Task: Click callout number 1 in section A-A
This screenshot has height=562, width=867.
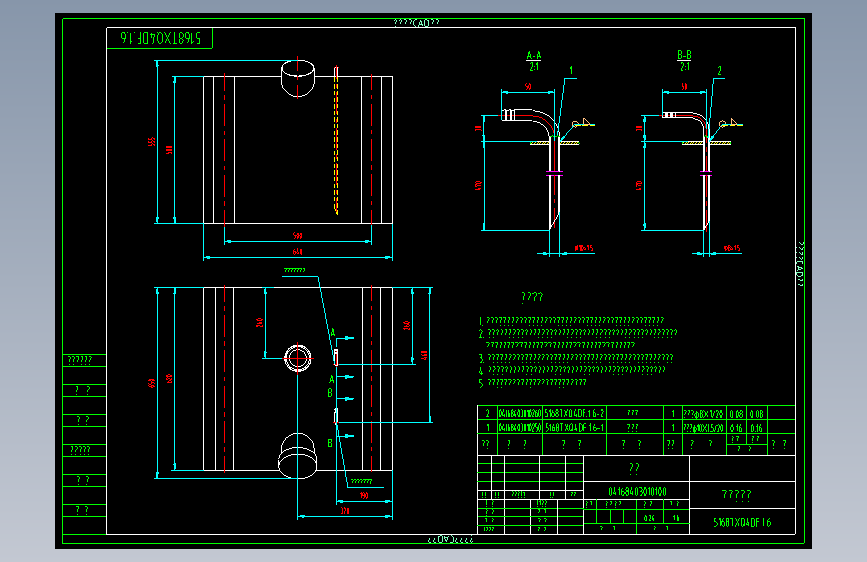Action: pyautogui.click(x=571, y=70)
